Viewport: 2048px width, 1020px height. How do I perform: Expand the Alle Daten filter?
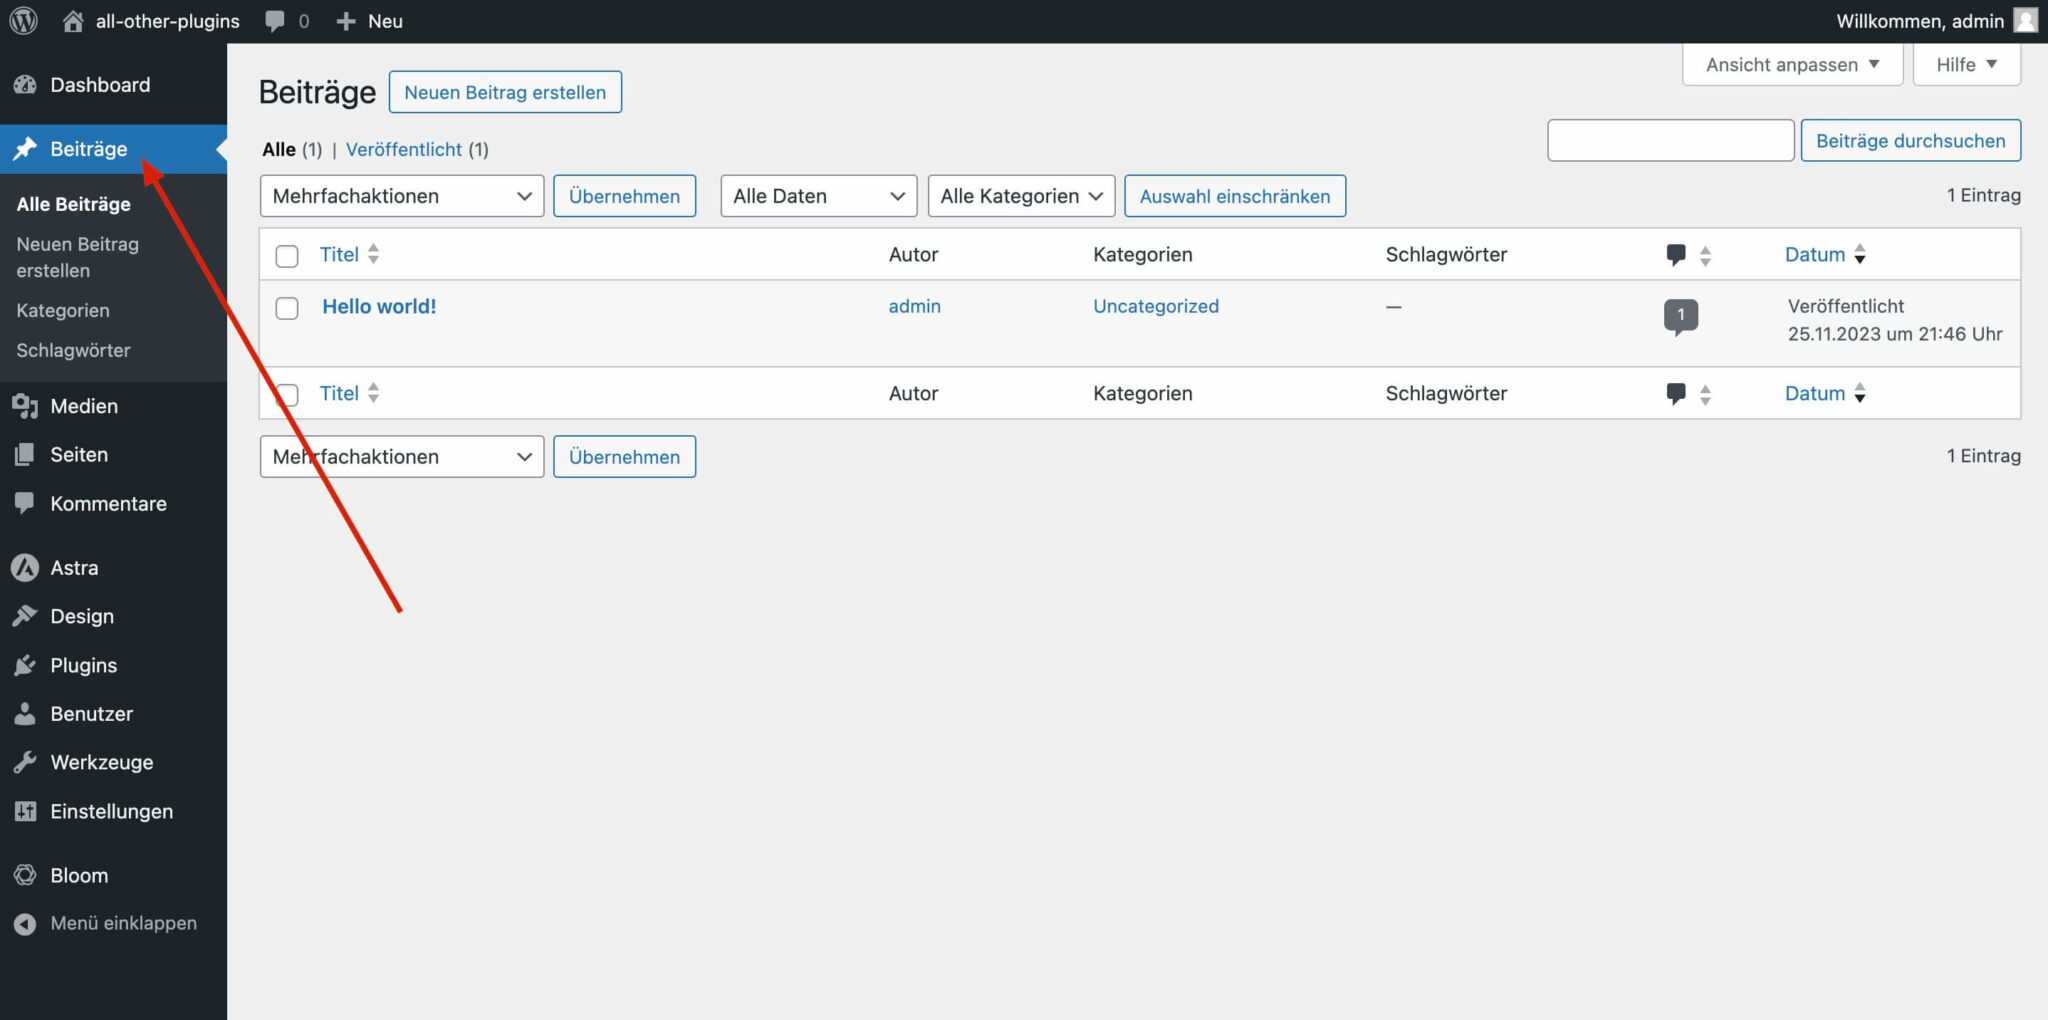[x=817, y=196]
